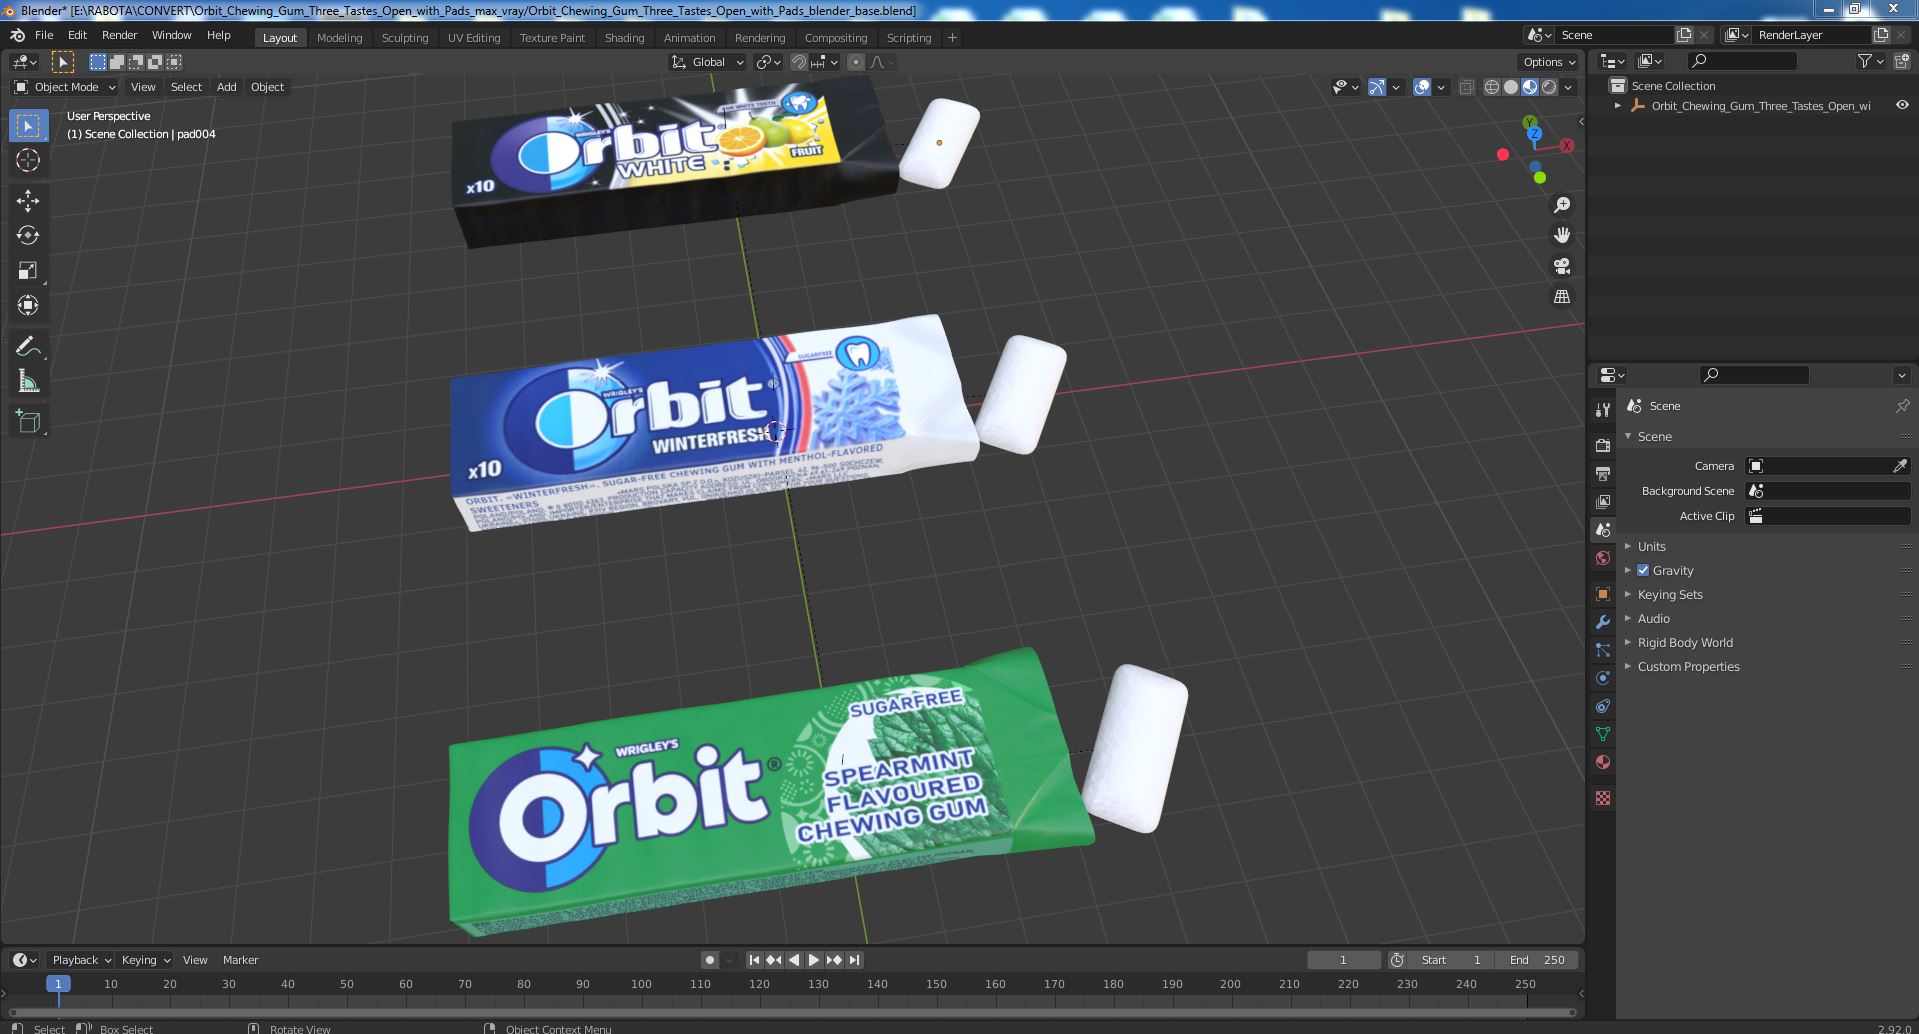Screen dimensions: 1919x1034
Task: Open the pivot point dropdown
Action: tap(769, 62)
